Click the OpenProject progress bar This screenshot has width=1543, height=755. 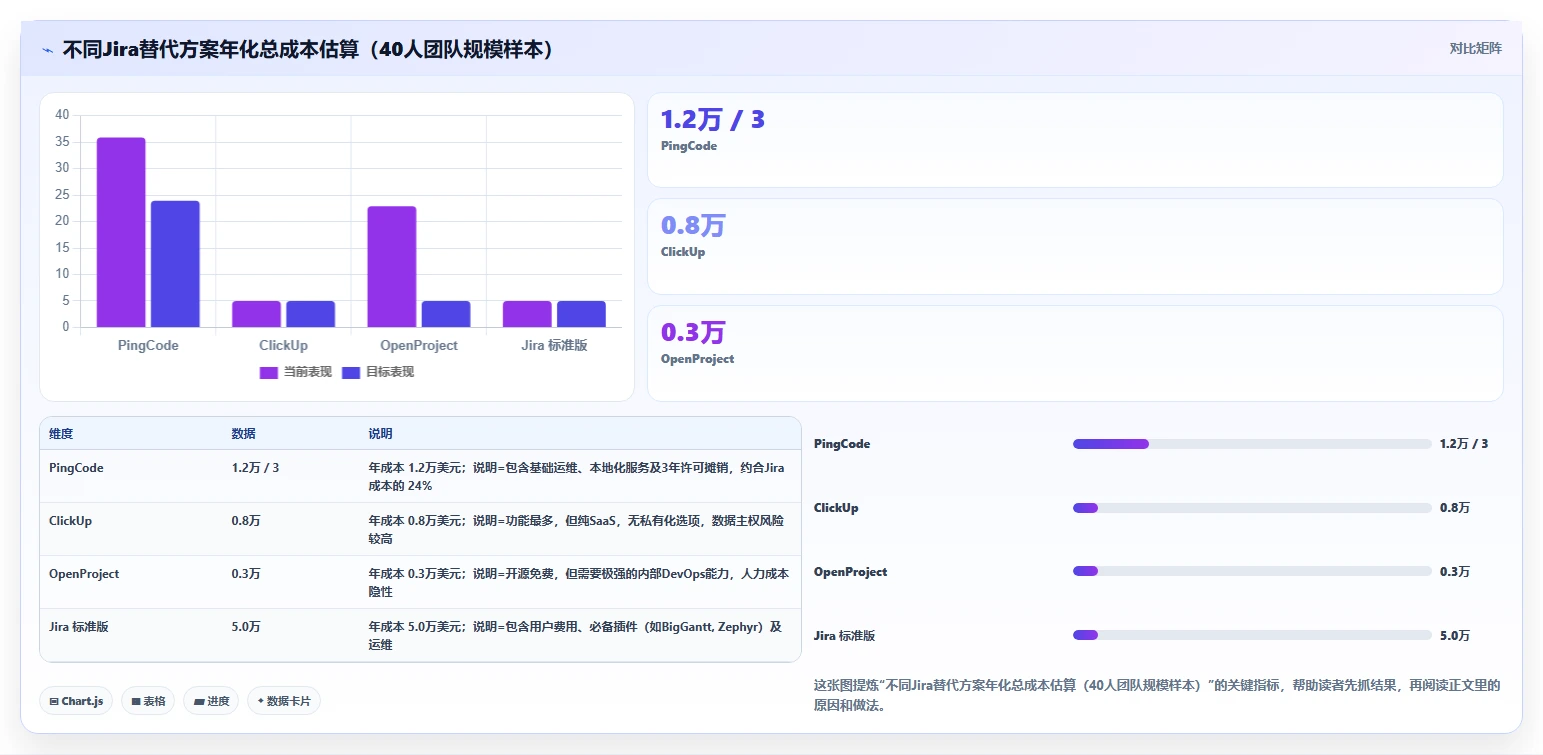pyautogui.click(x=1252, y=572)
